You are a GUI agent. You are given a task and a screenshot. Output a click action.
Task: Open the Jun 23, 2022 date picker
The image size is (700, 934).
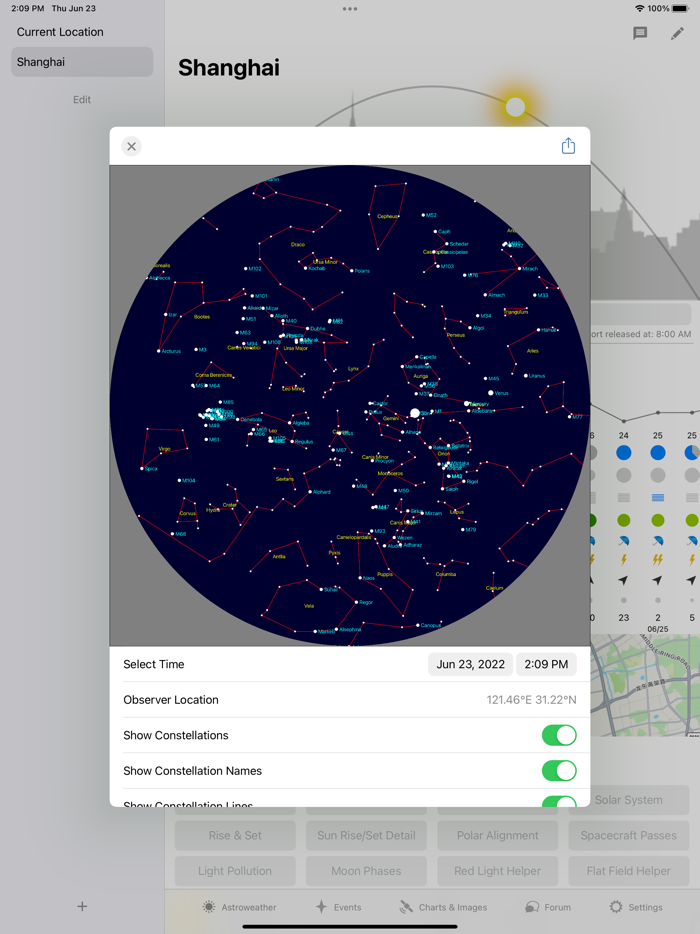(x=470, y=664)
